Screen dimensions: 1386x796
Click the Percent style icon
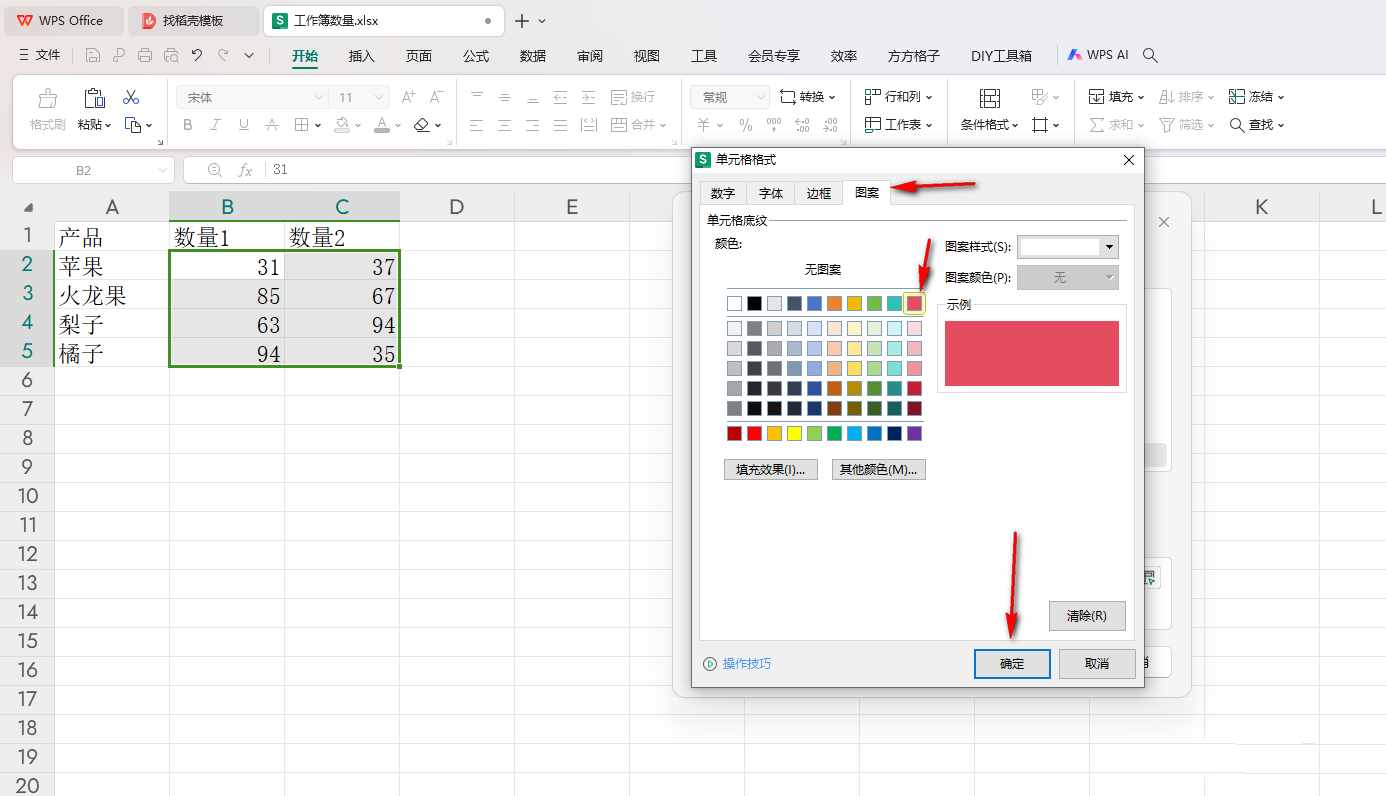coord(746,125)
